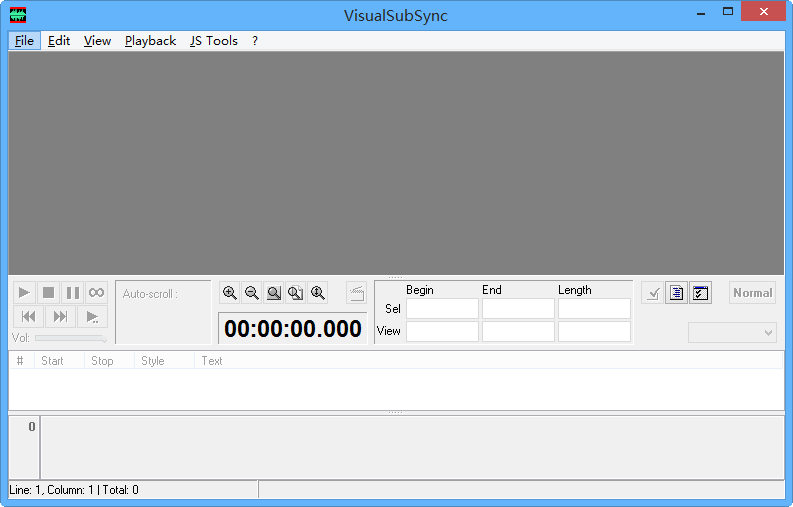Click the Sel End field
Viewport: 793px width, 507px height.
point(518,309)
